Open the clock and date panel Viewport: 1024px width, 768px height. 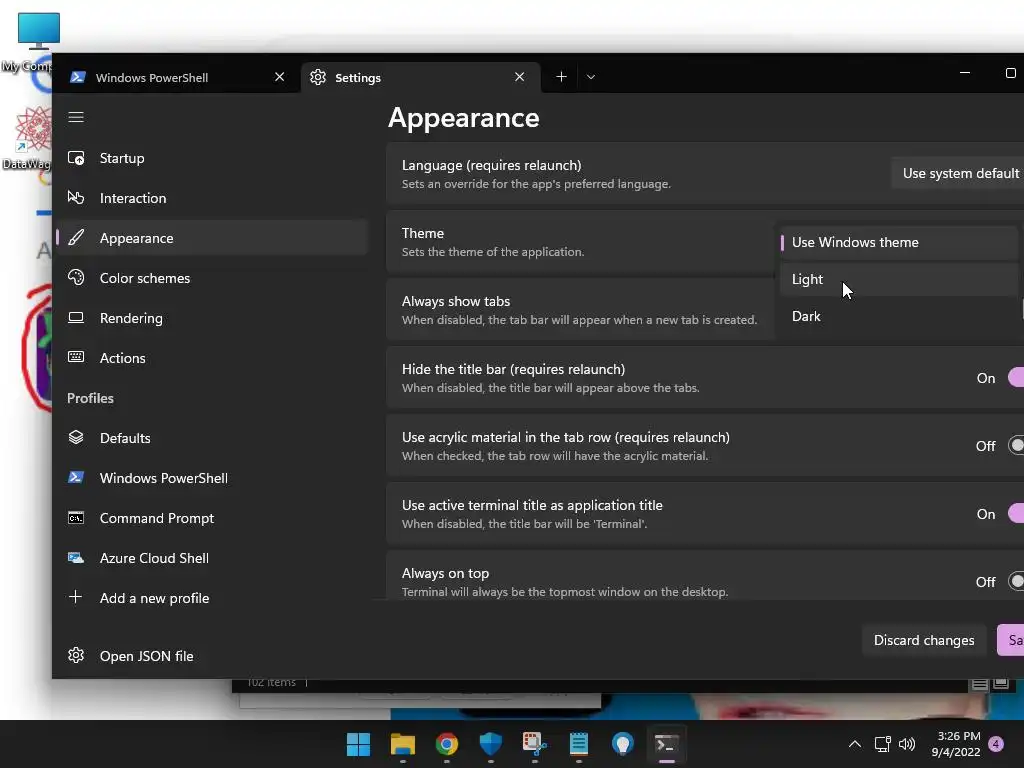pyautogui.click(x=955, y=744)
